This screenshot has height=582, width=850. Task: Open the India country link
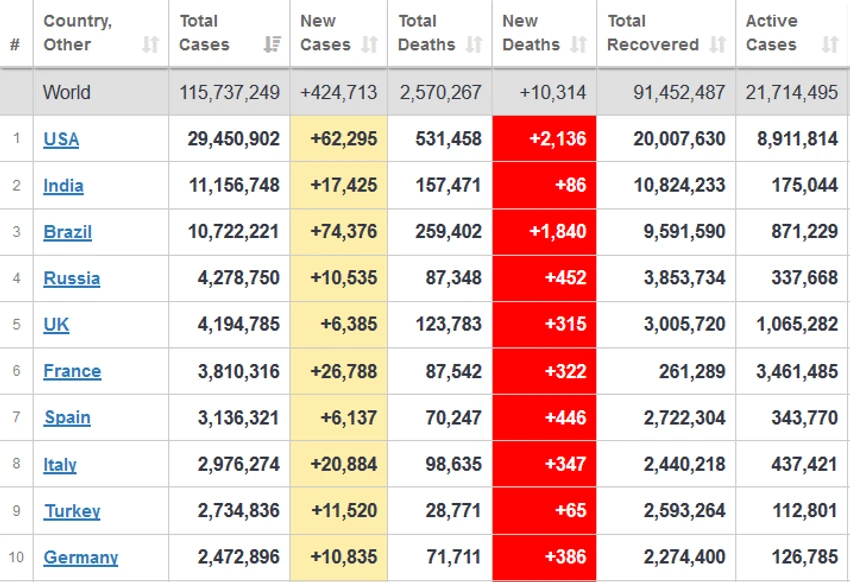[x=63, y=186]
